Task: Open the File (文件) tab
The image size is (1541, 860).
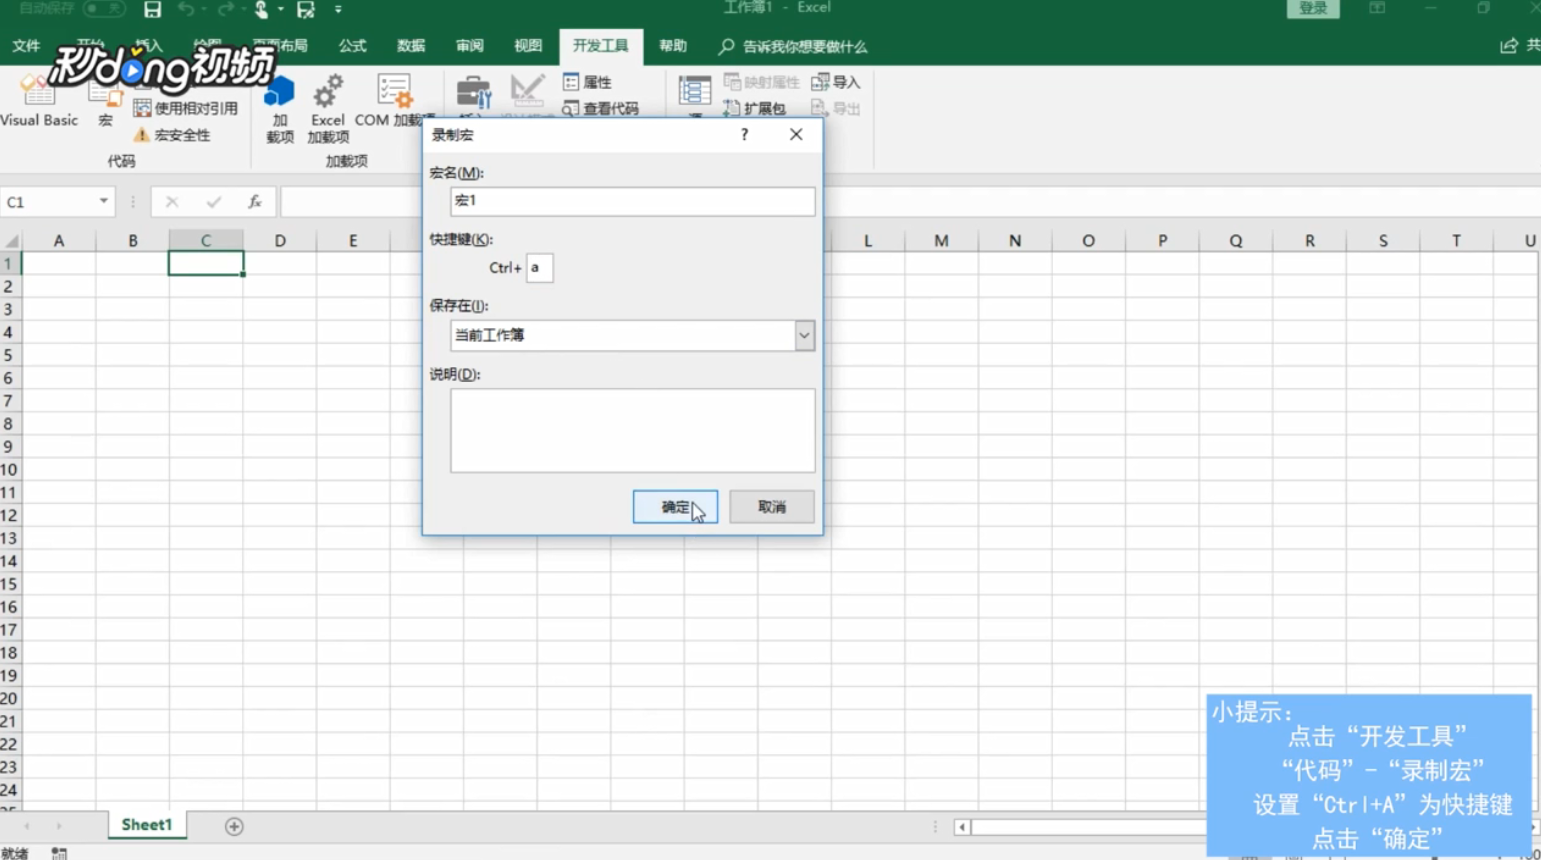Action: [x=26, y=46]
